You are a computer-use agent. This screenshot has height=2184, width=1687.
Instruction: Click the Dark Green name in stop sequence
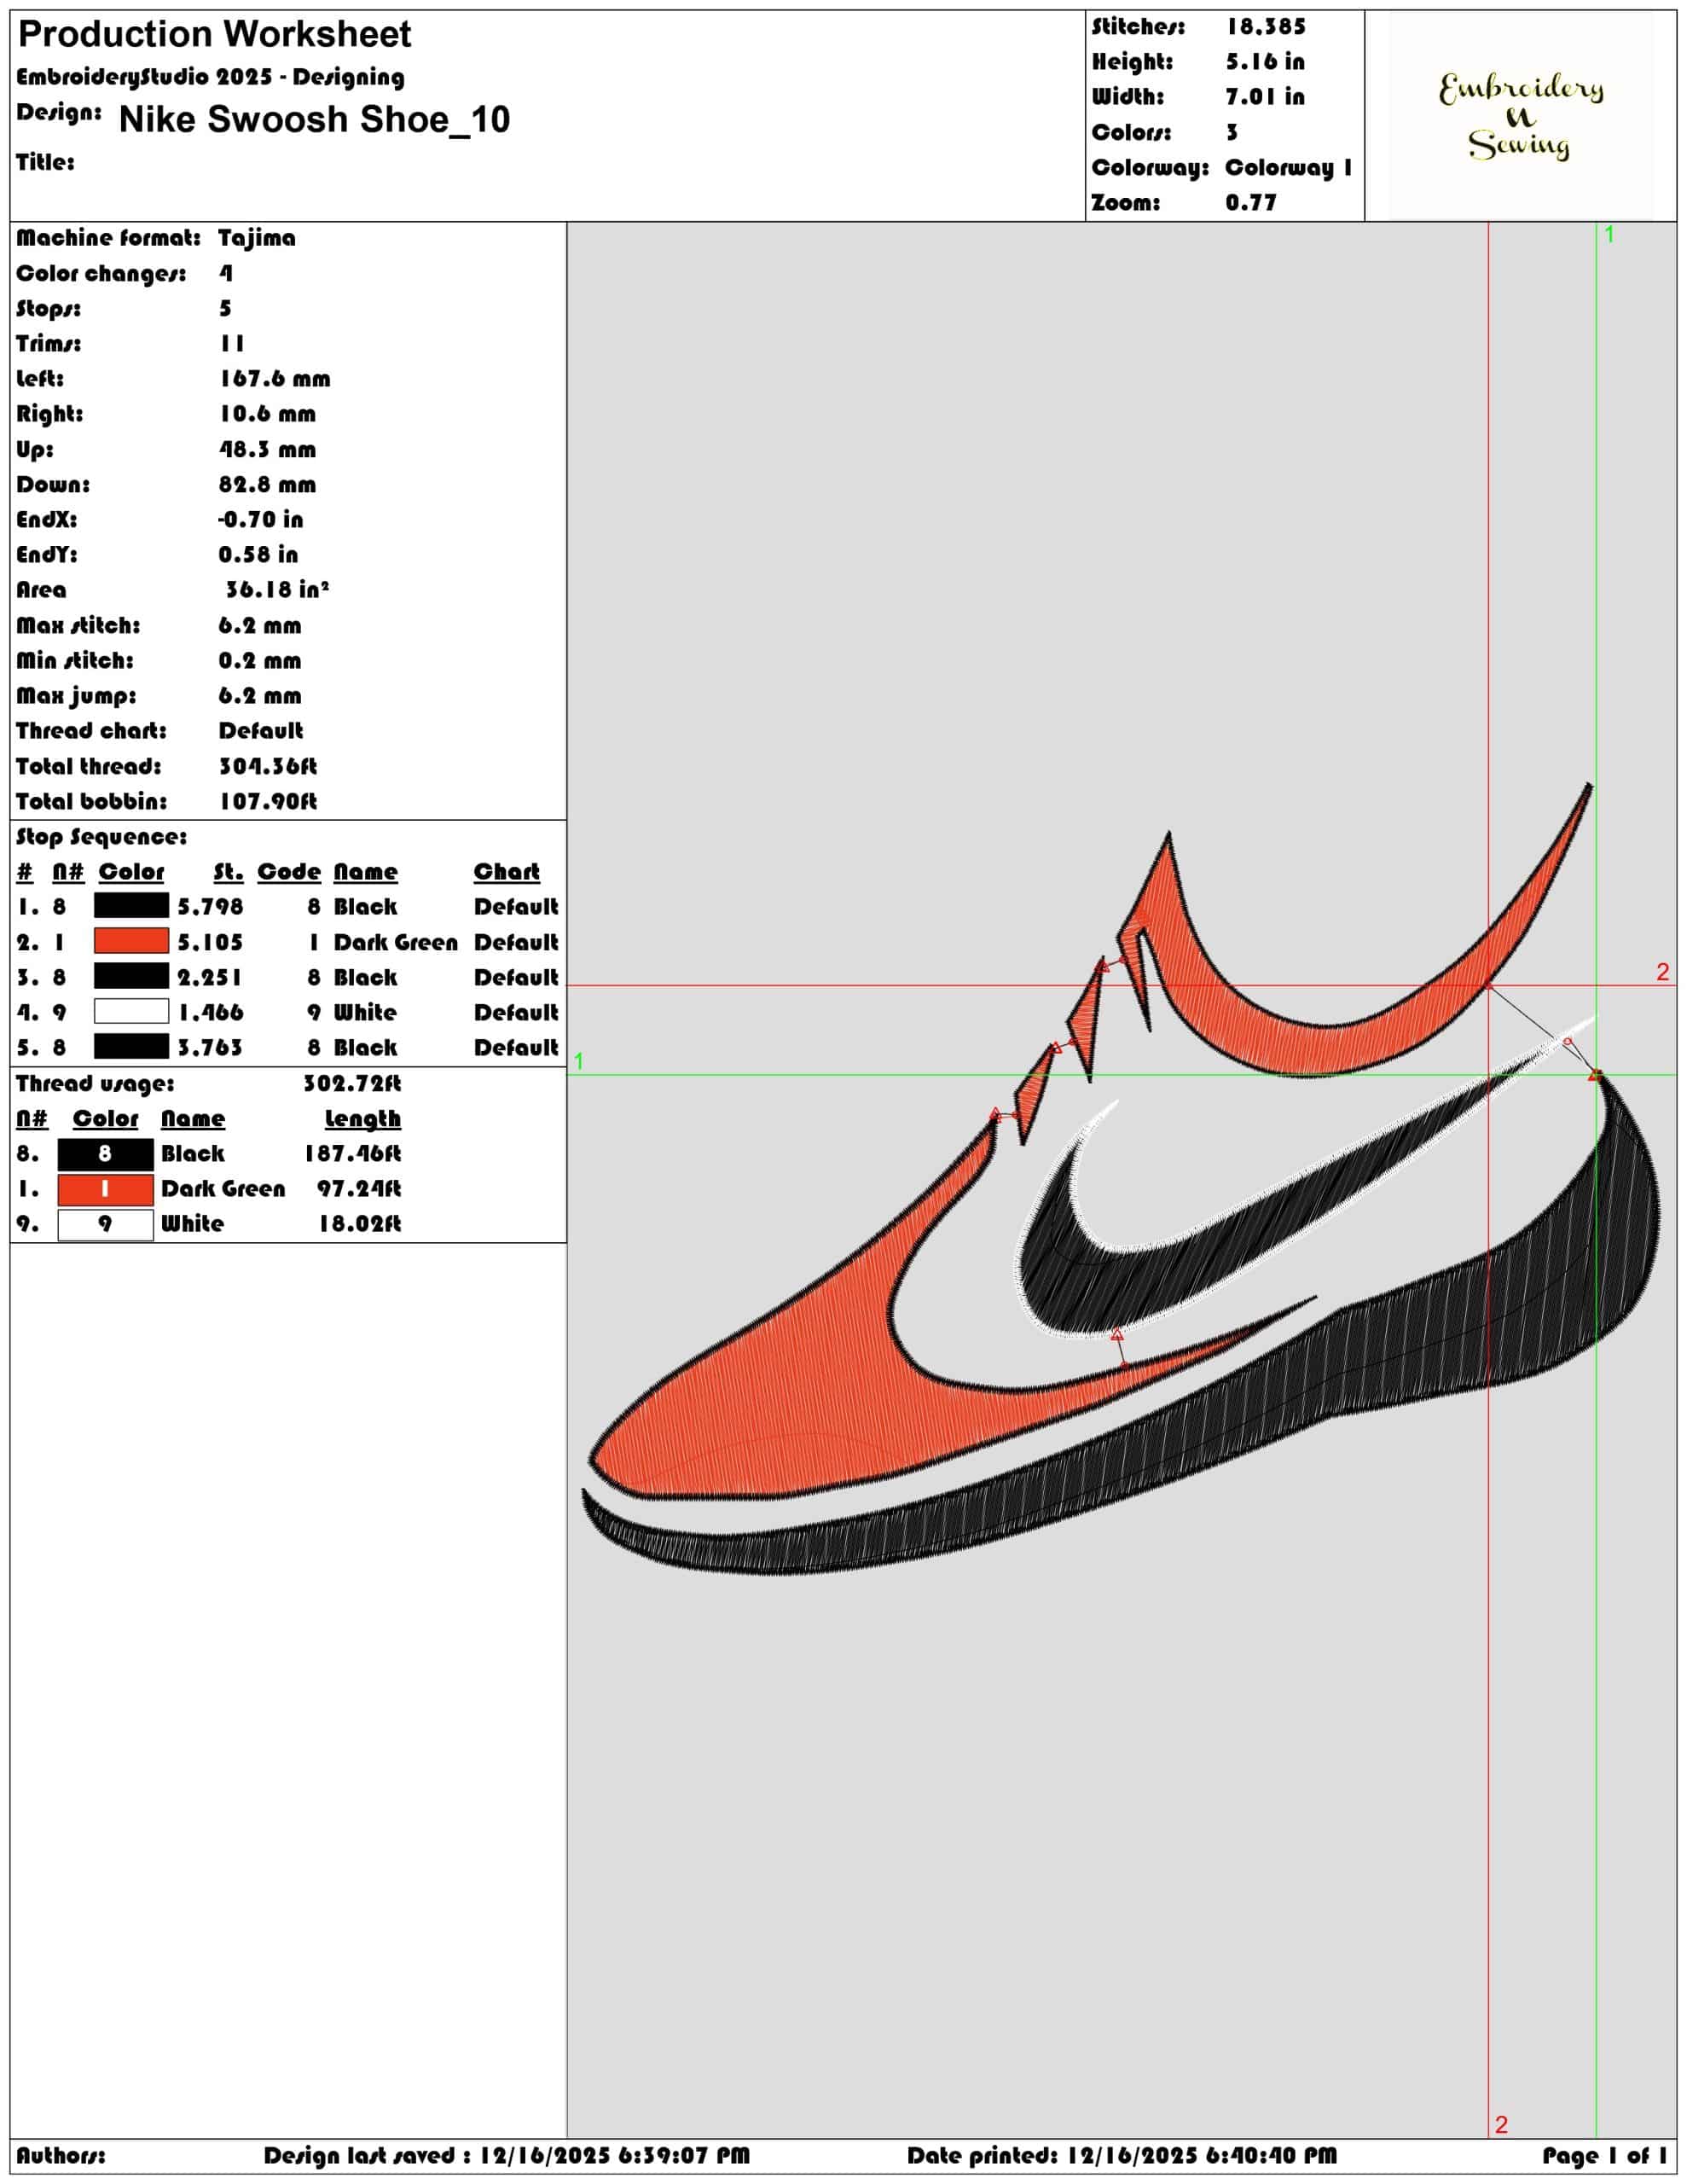pos(395,943)
